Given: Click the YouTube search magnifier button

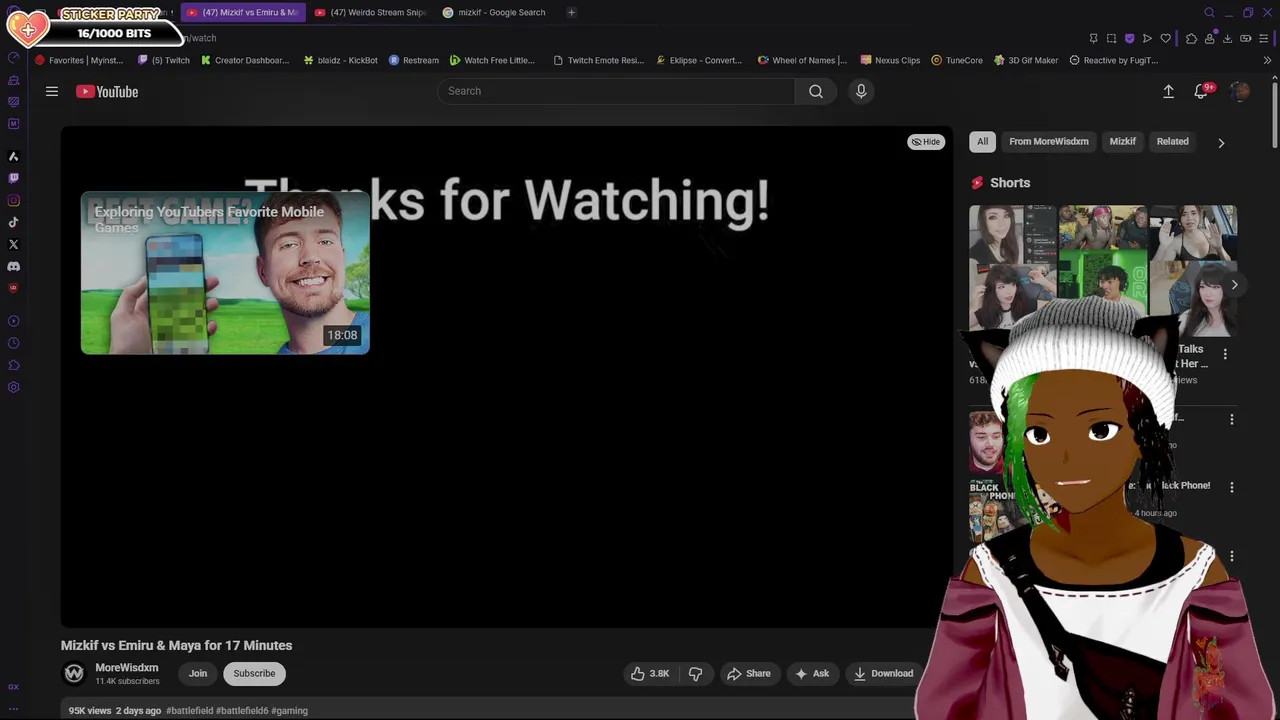Looking at the screenshot, I should pyautogui.click(x=816, y=91).
